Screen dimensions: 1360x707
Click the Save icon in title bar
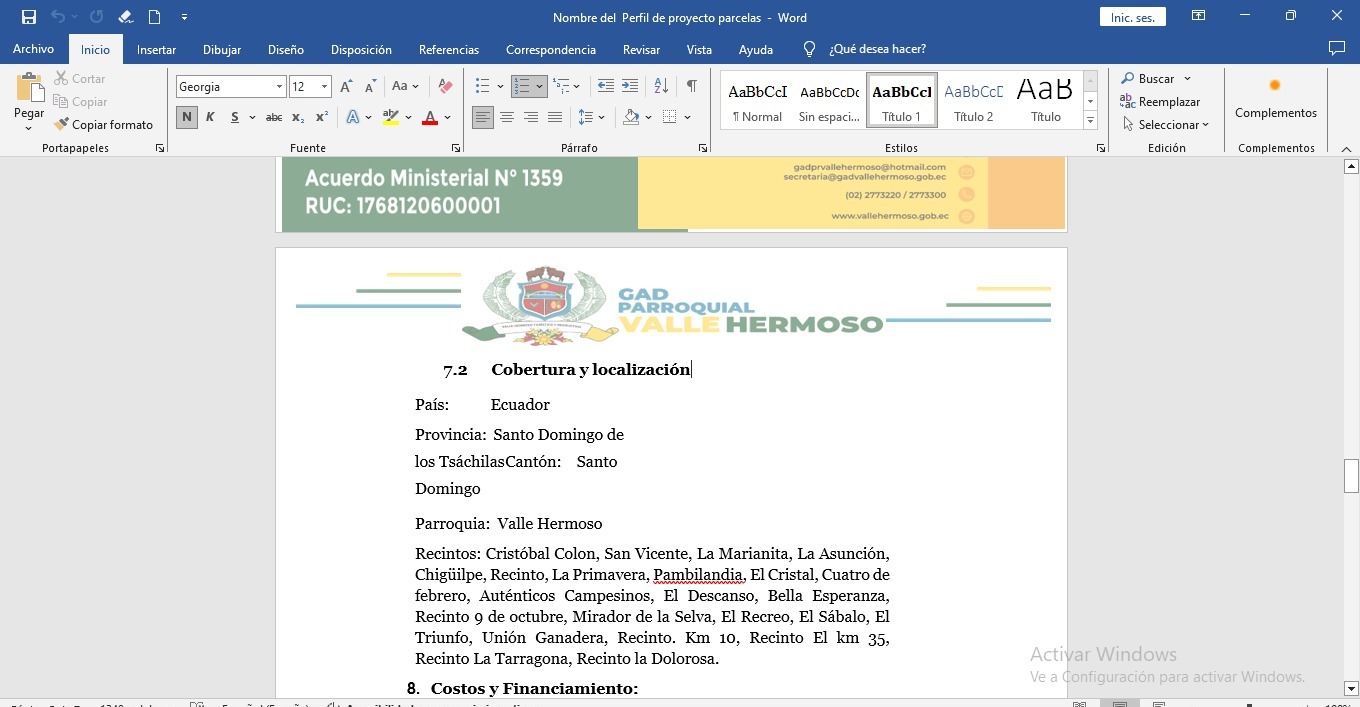(29, 17)
